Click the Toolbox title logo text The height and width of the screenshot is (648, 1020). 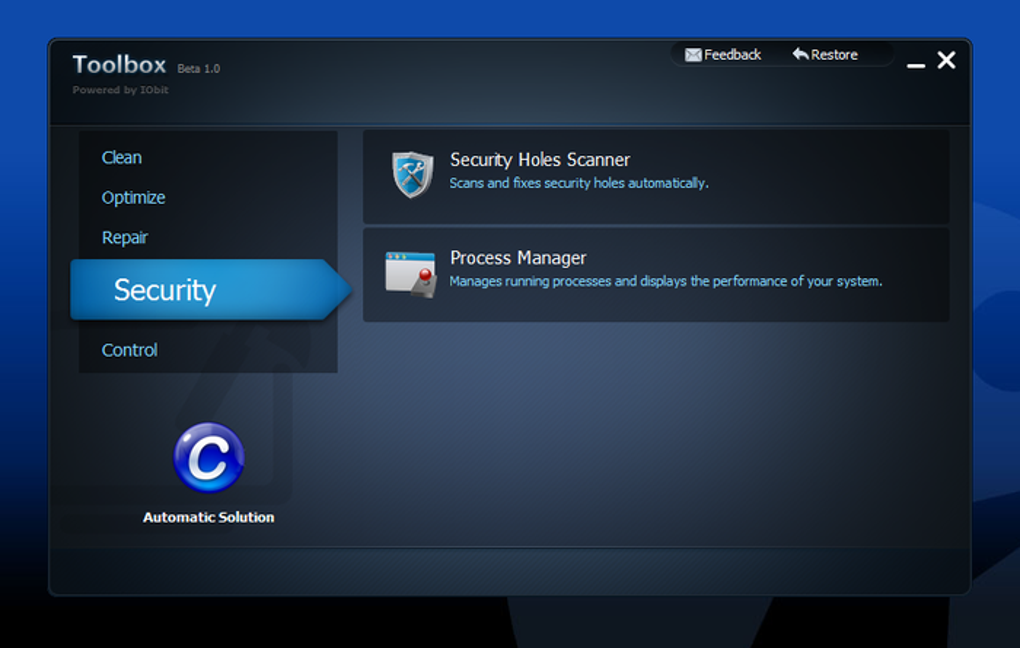click(x=120, y=64)
